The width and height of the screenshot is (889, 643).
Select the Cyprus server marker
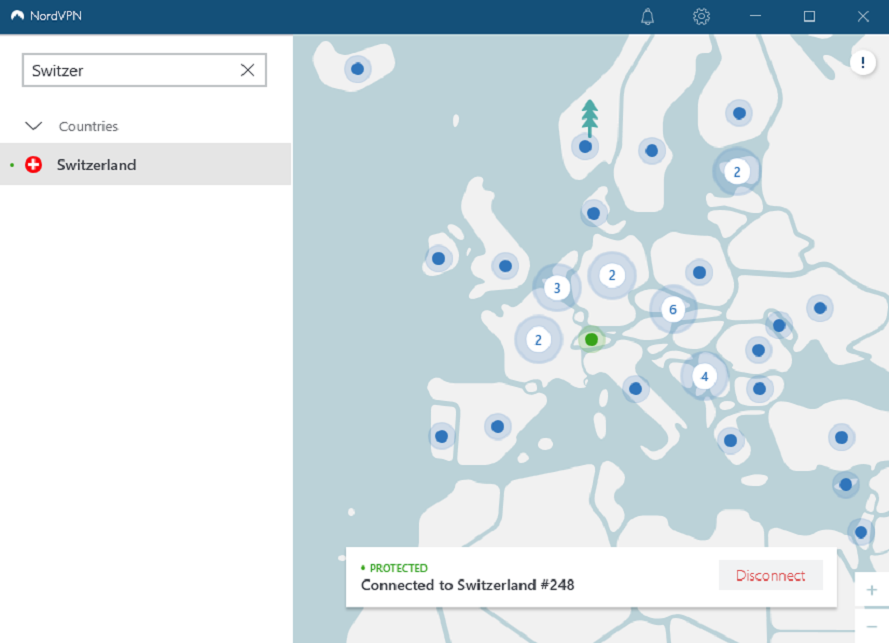click(846, 485)
